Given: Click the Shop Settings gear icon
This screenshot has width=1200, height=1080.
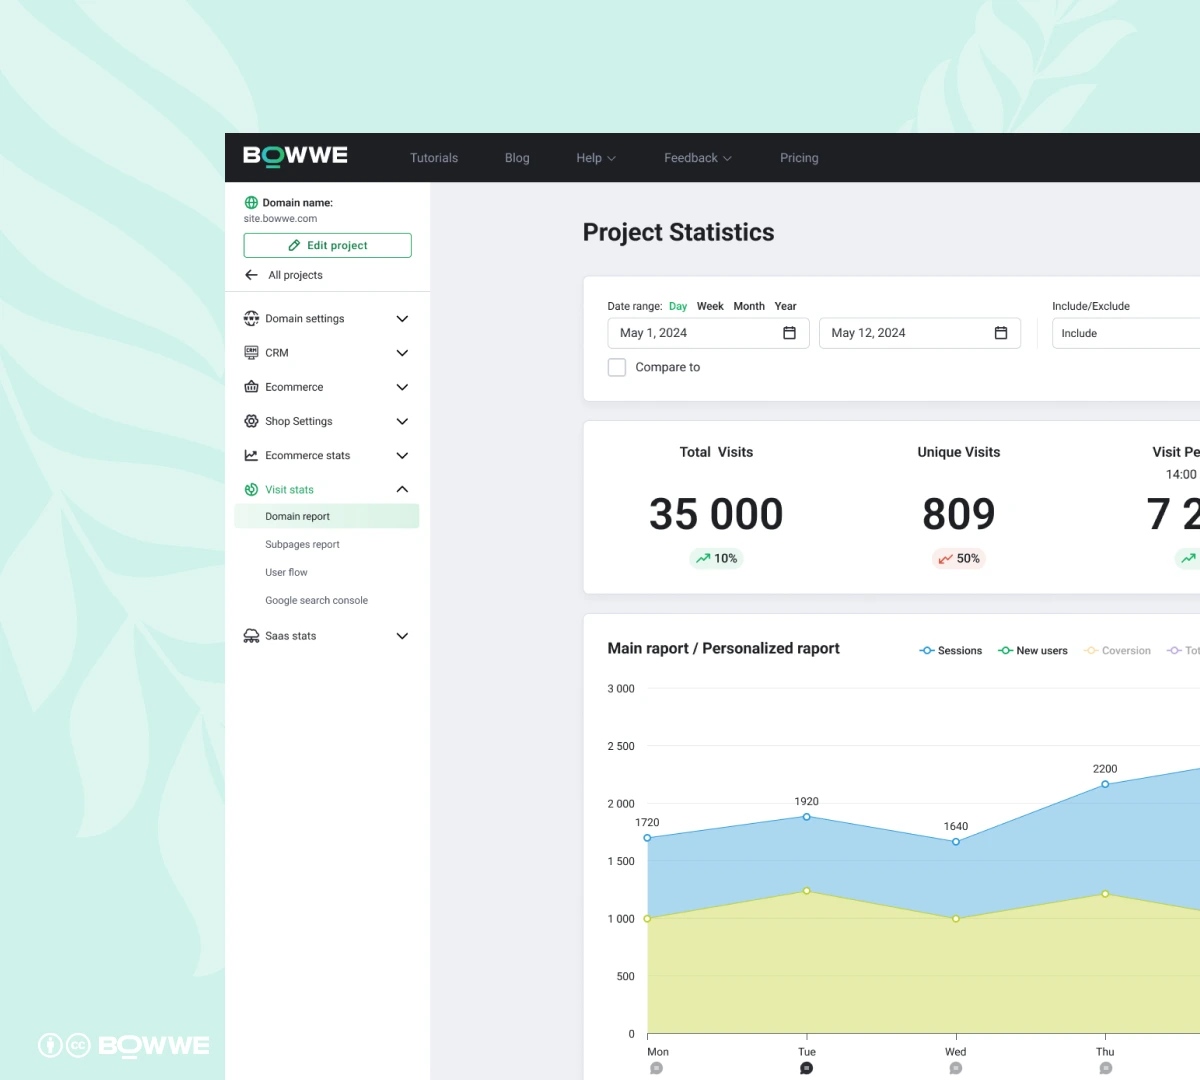Looking at the screenshot, I should point(251,421).
